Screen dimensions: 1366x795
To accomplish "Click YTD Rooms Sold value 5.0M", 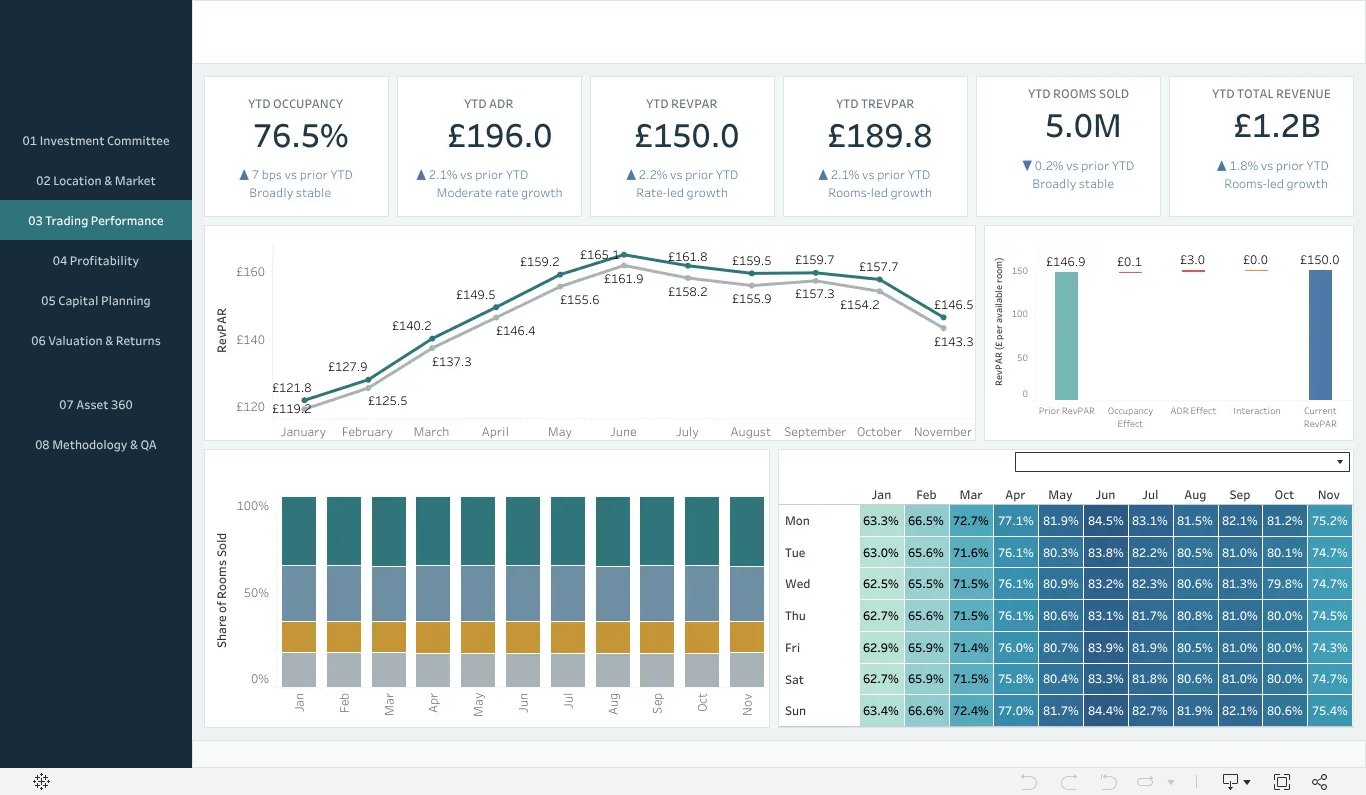I will [x=1083, y=126].
